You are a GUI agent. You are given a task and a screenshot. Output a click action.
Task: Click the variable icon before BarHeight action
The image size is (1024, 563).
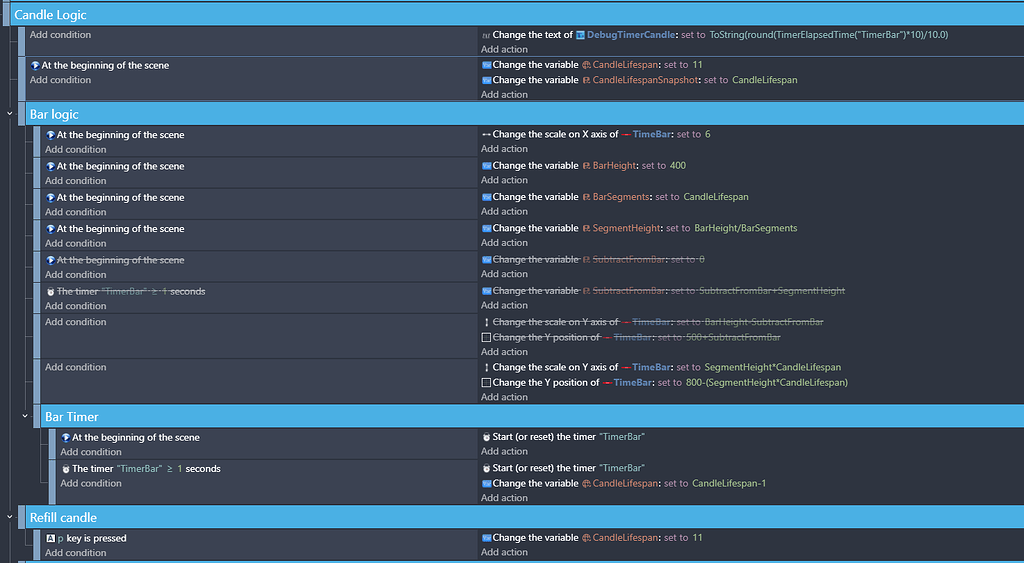coord(486,166)
